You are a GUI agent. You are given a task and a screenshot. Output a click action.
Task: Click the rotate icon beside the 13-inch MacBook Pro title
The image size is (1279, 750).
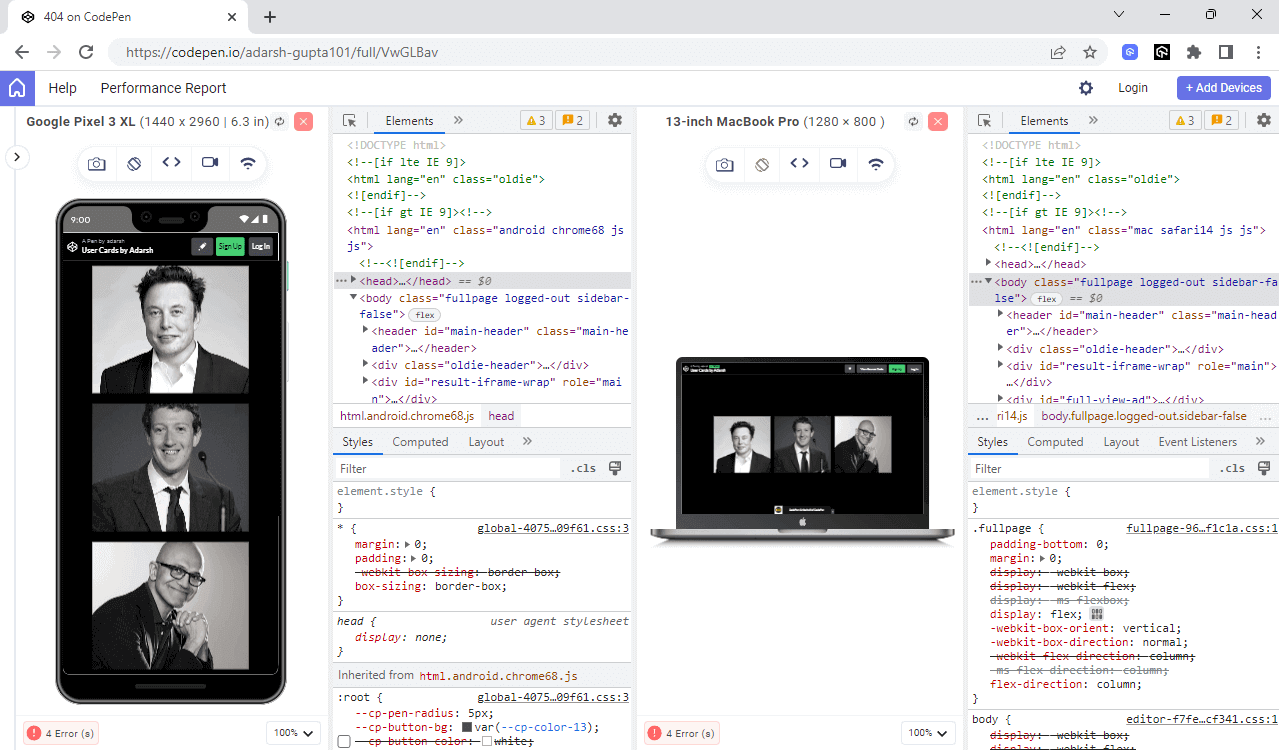(913, 122)
